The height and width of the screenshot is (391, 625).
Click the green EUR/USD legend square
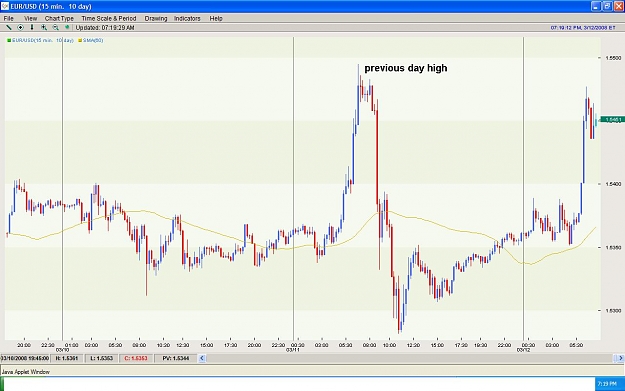tap(9, 40)
